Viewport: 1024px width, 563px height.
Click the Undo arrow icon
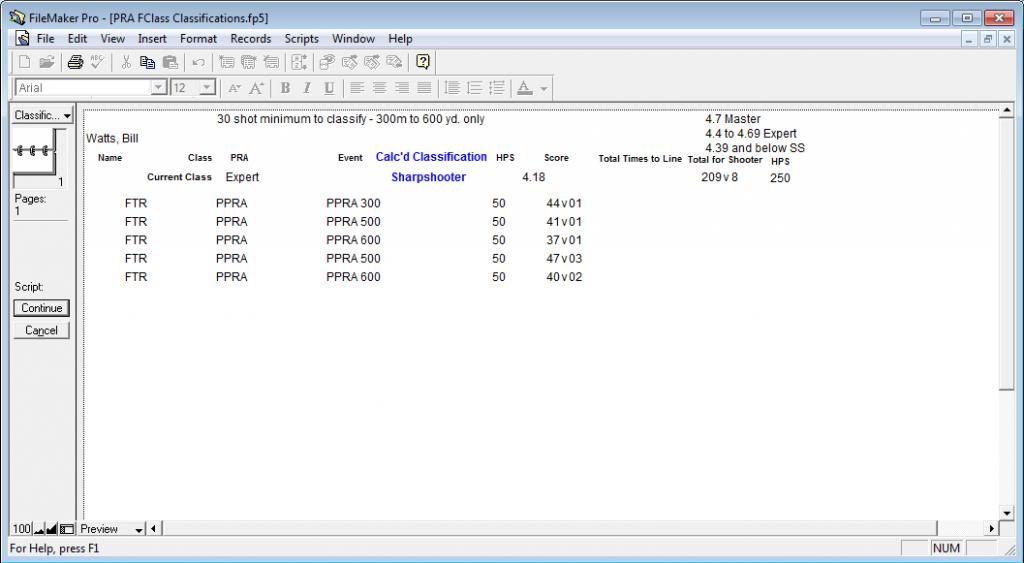click(x=199, y=62)
